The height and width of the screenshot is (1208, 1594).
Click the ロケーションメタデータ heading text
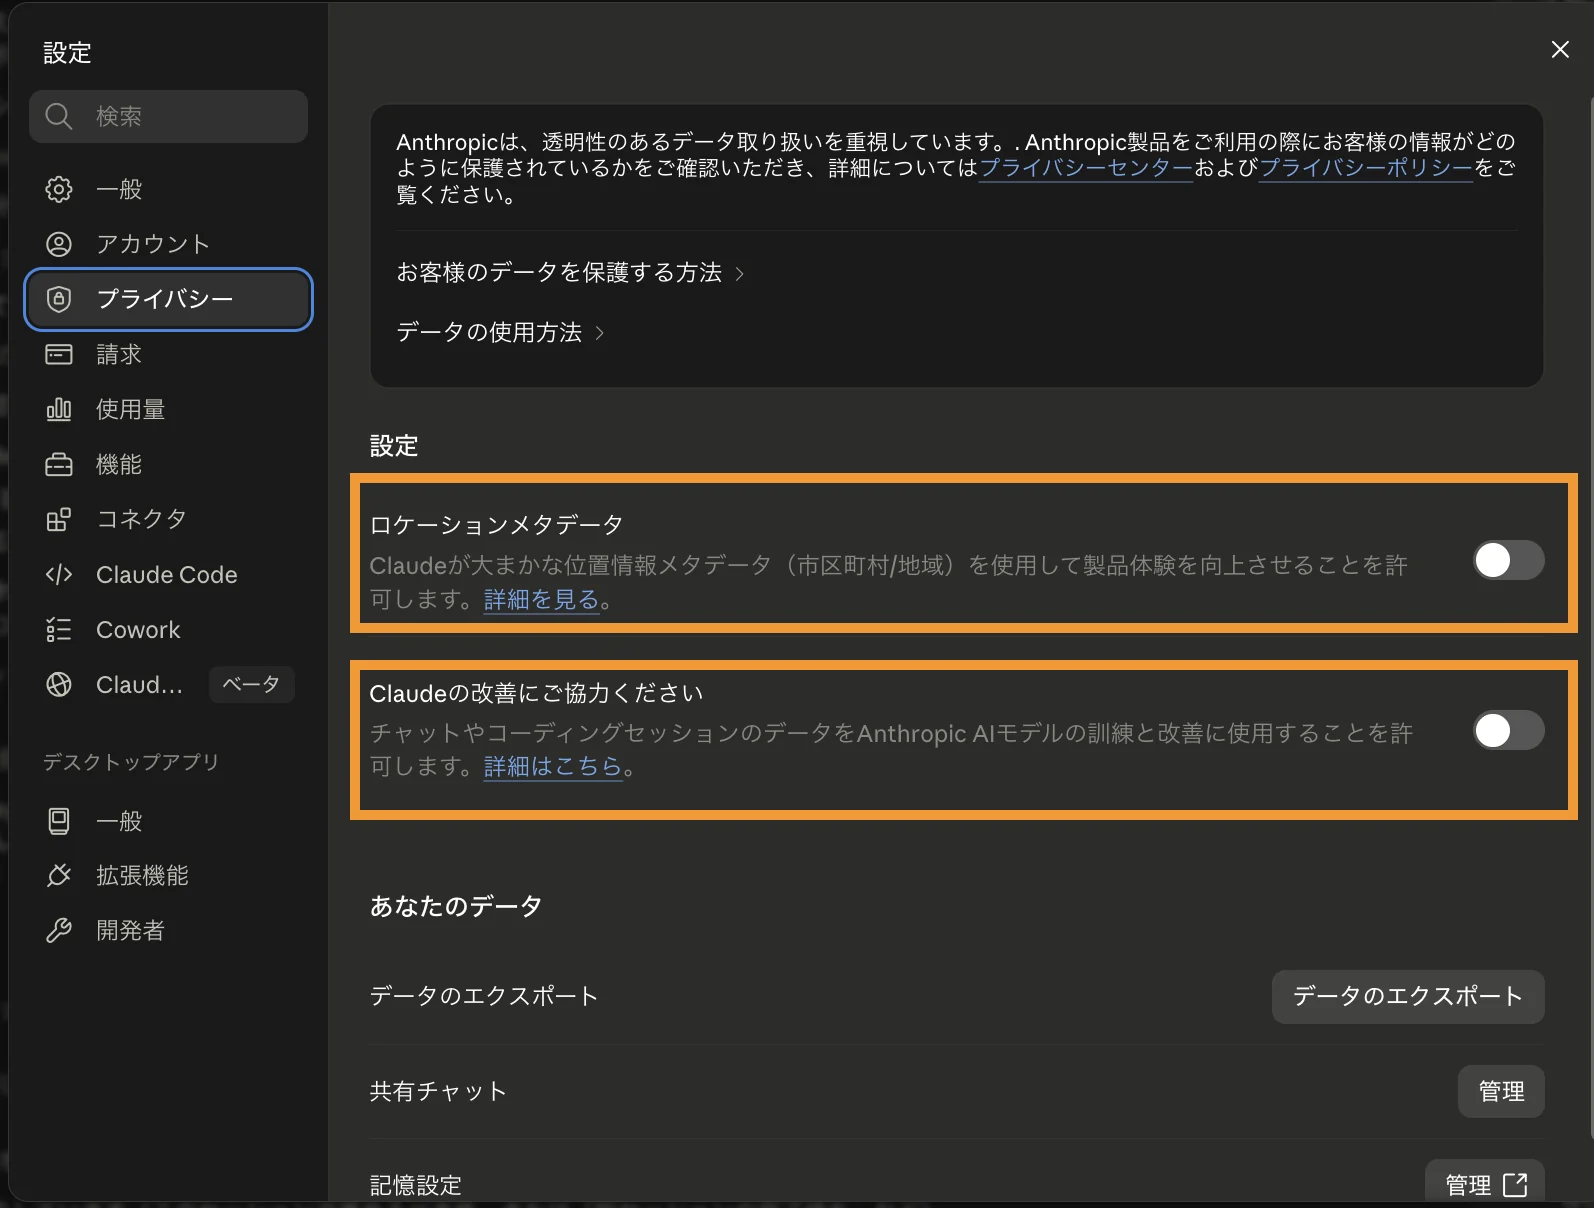pos(496,525)
